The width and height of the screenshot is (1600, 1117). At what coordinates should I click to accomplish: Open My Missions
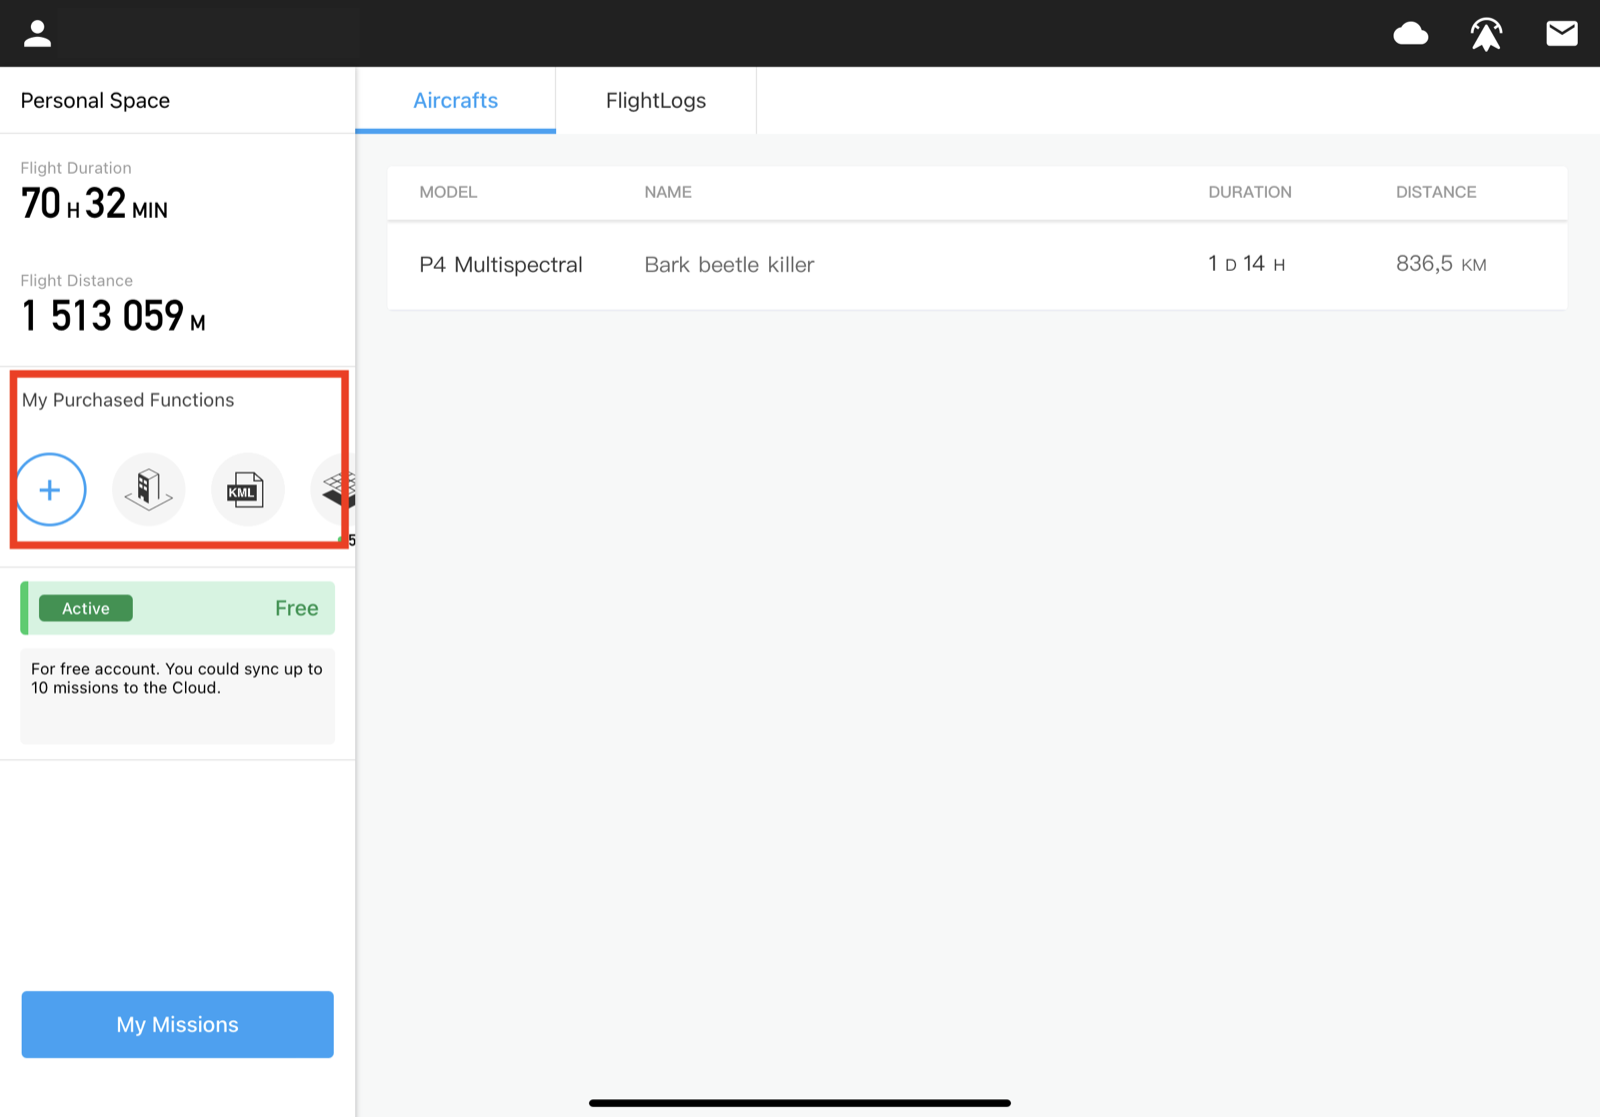coord(178,1024)
